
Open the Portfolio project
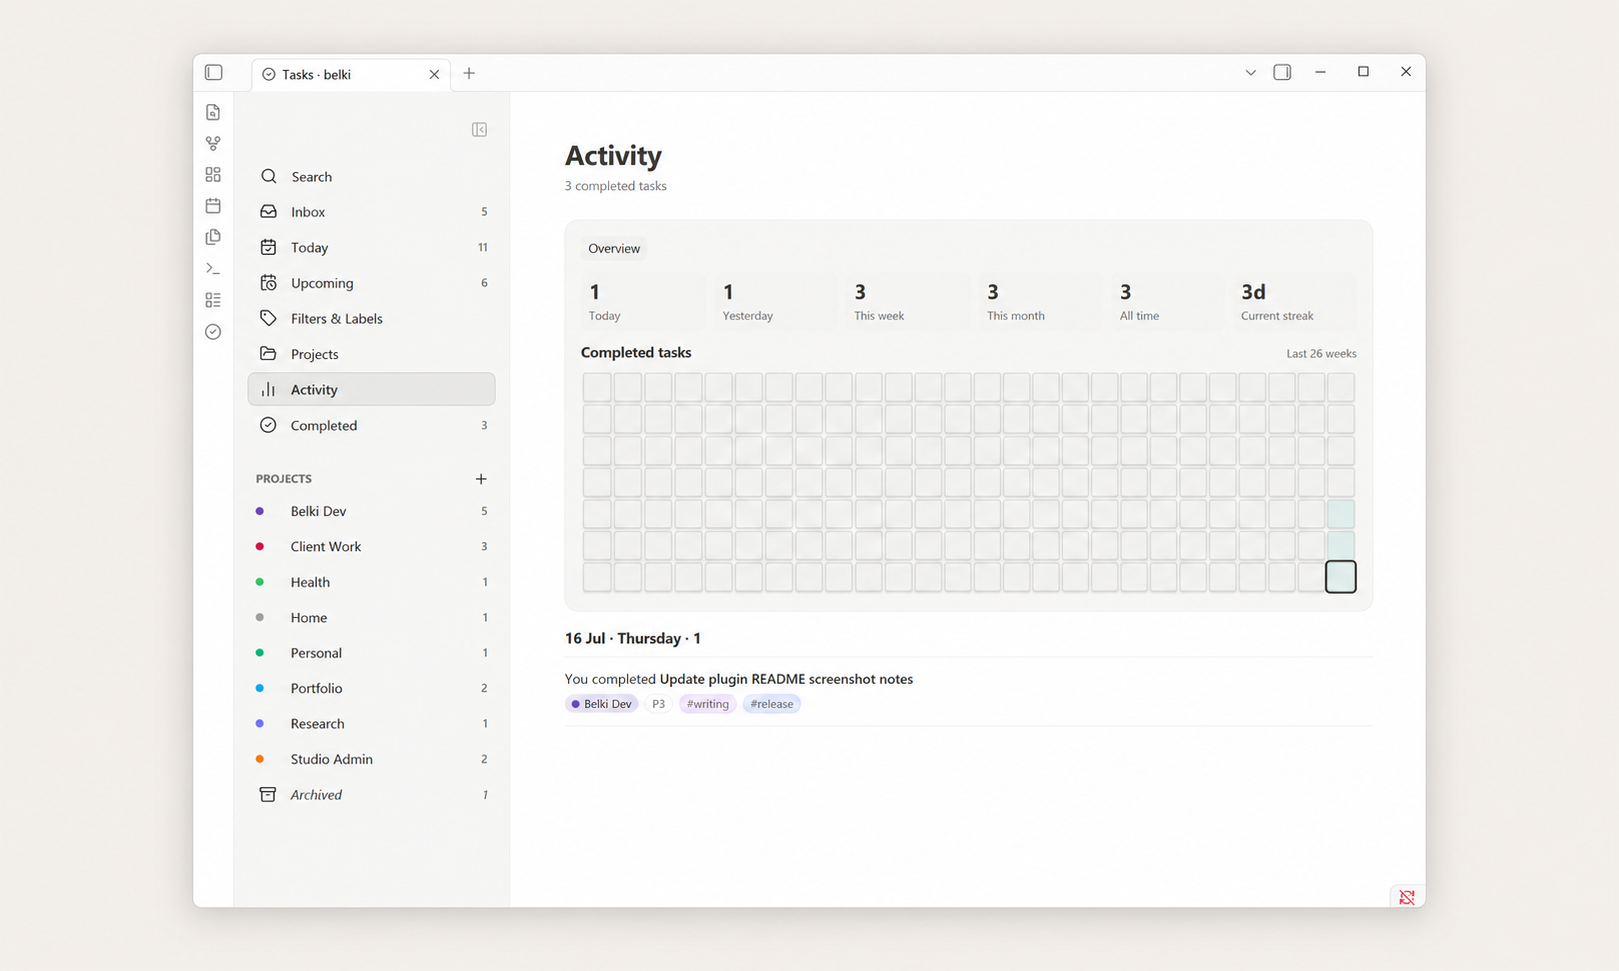coord(371,688)
